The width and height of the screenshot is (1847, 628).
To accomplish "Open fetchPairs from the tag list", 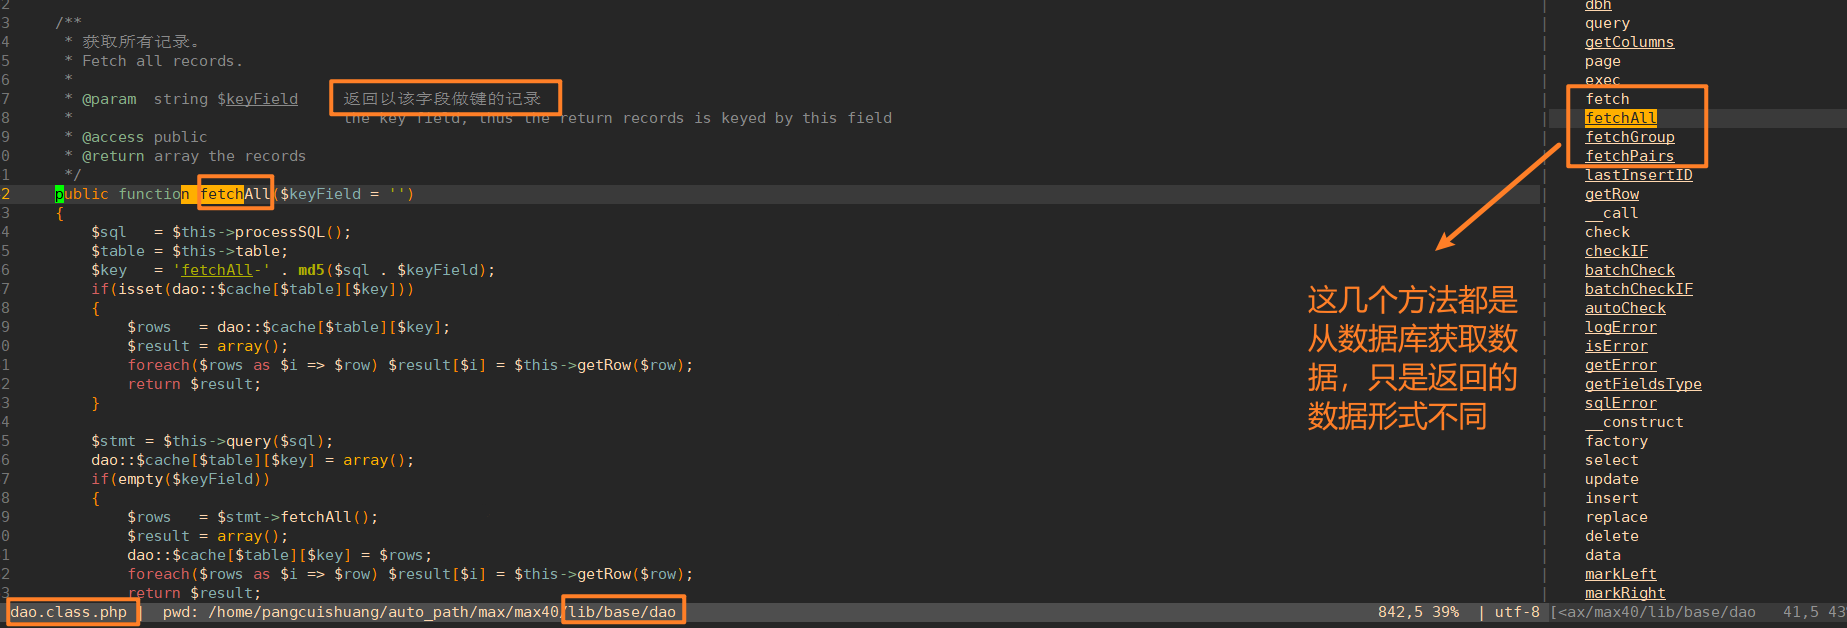I will coord(1629,156).
